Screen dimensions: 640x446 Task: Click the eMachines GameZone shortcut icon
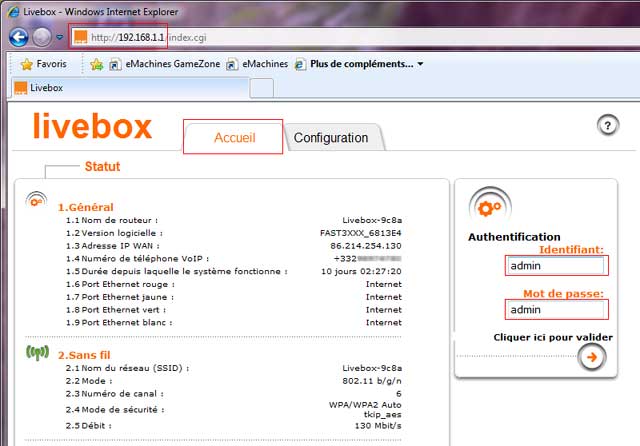(x=115, y=64)
